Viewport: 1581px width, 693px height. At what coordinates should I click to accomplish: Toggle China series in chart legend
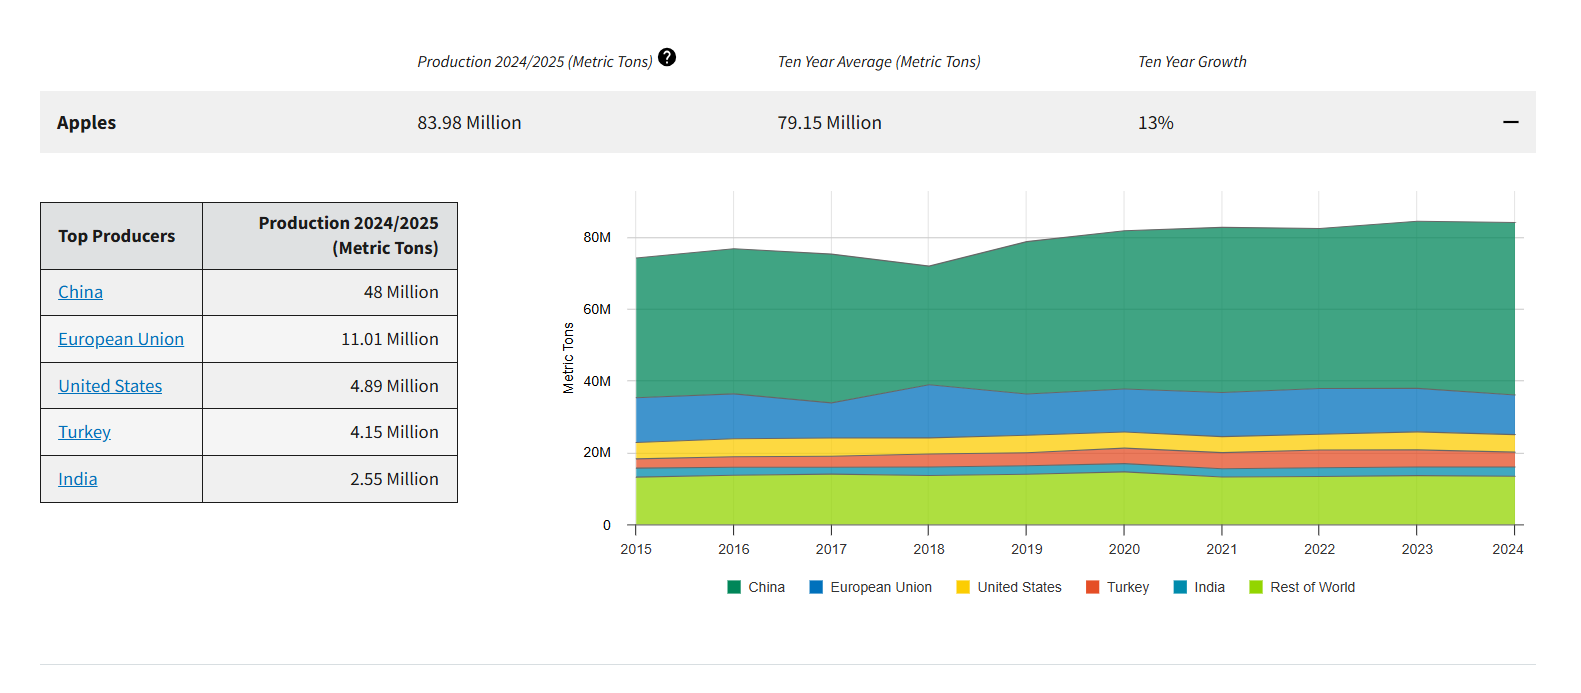pyautogui.click(x=766, y=587)
